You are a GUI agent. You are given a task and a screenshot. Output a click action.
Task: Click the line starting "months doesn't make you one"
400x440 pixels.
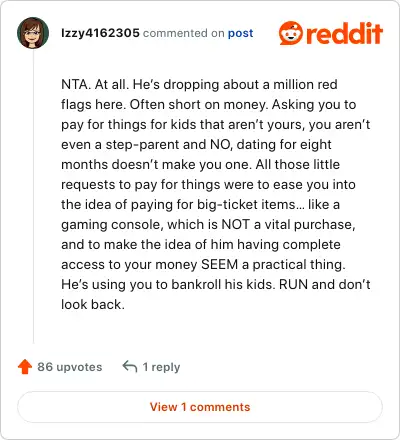coord(200,164)
